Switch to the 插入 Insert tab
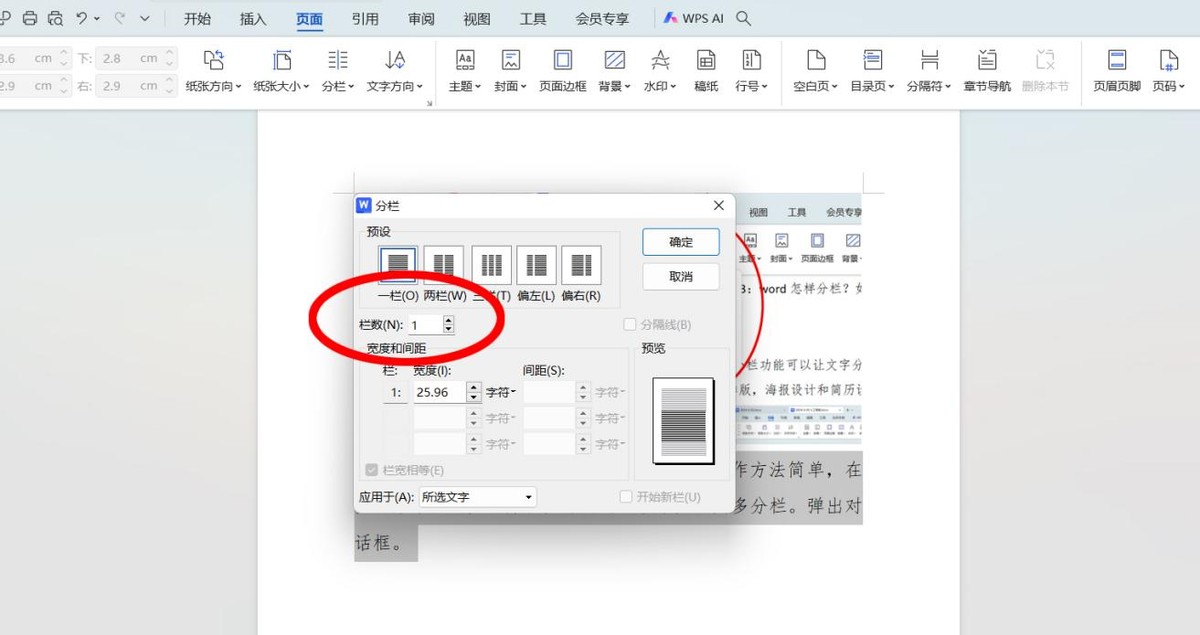This screenshot has width=1200, height=635. click(253, 19)
